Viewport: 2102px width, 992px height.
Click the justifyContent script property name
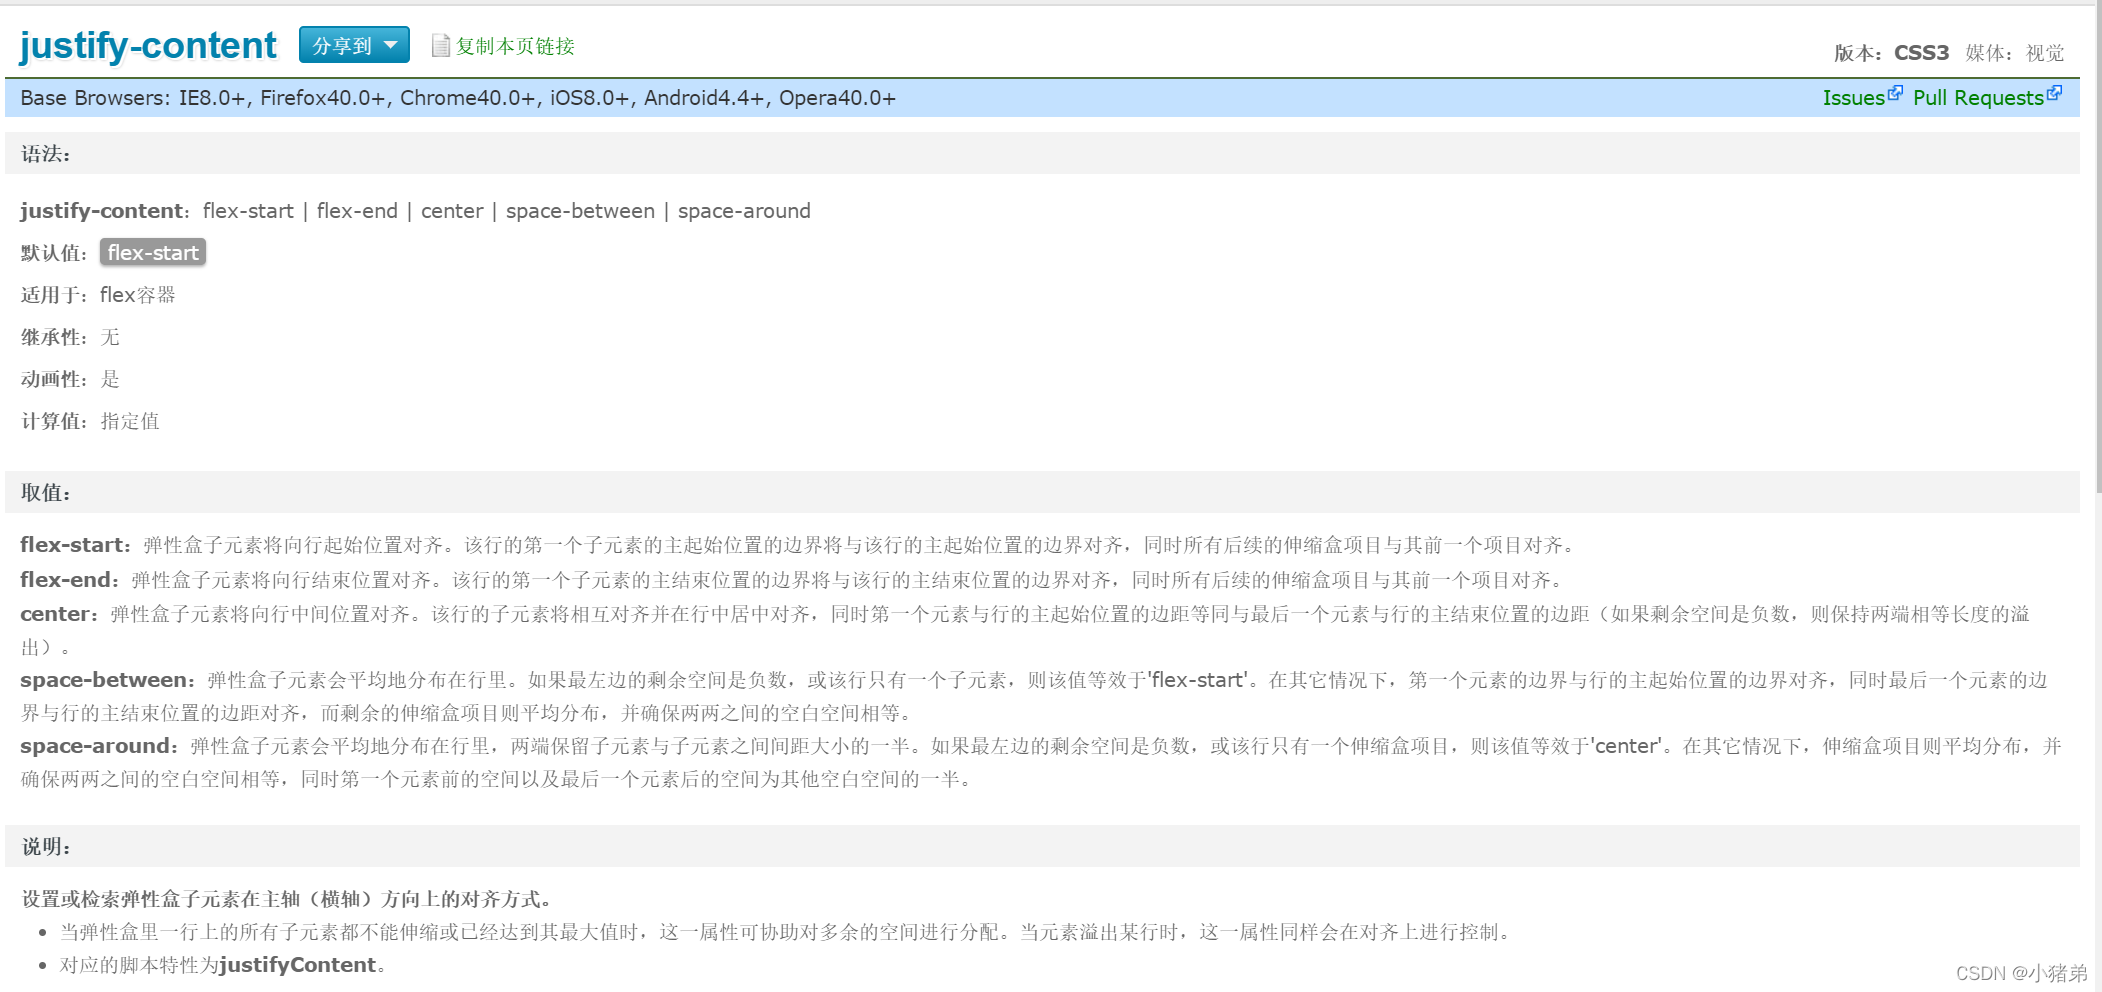tap(298, 965)
